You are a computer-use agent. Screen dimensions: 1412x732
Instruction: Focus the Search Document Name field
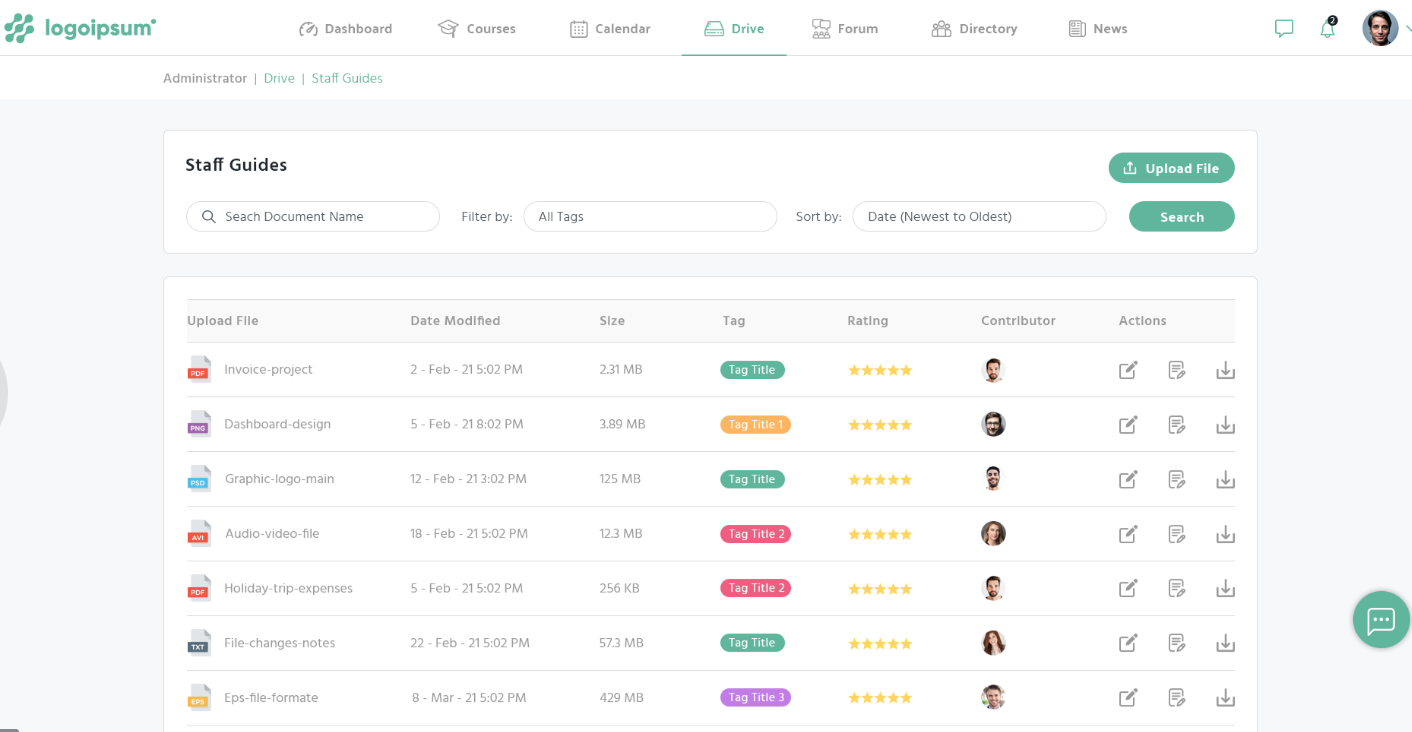[313, 217]
